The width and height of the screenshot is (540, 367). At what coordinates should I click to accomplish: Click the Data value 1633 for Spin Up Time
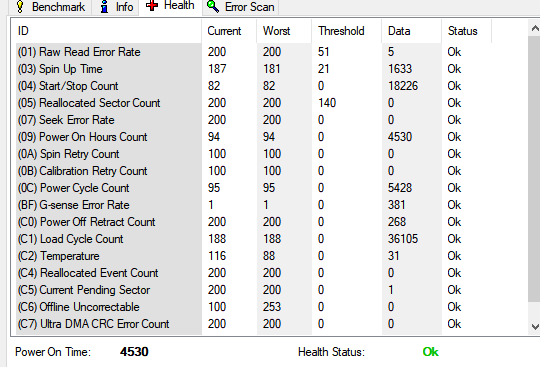[400, 69]
